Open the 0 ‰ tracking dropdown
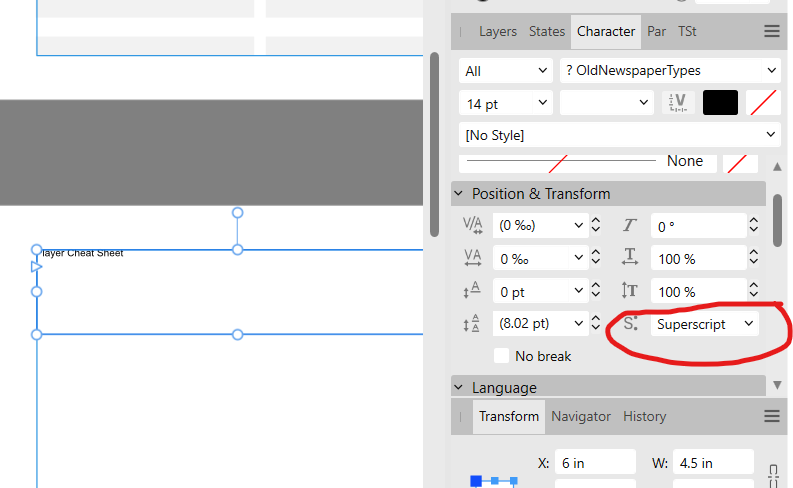 click(540, 258)
